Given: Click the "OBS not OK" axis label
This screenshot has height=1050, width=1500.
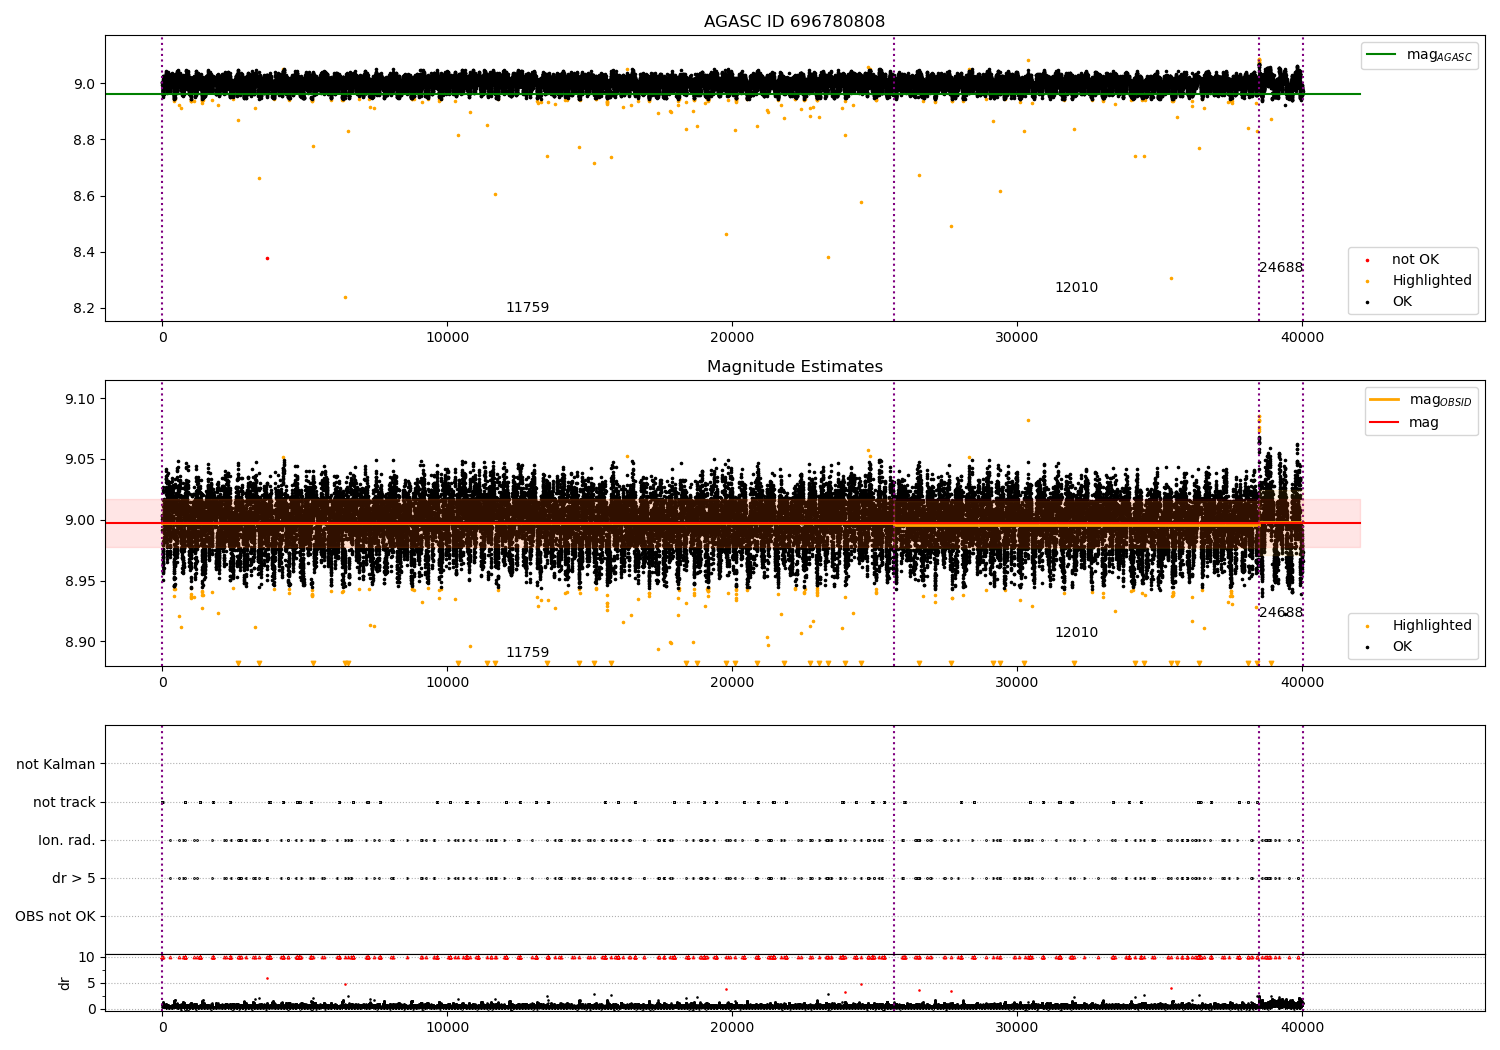Looking at the screenshot, I should point(55,917).
